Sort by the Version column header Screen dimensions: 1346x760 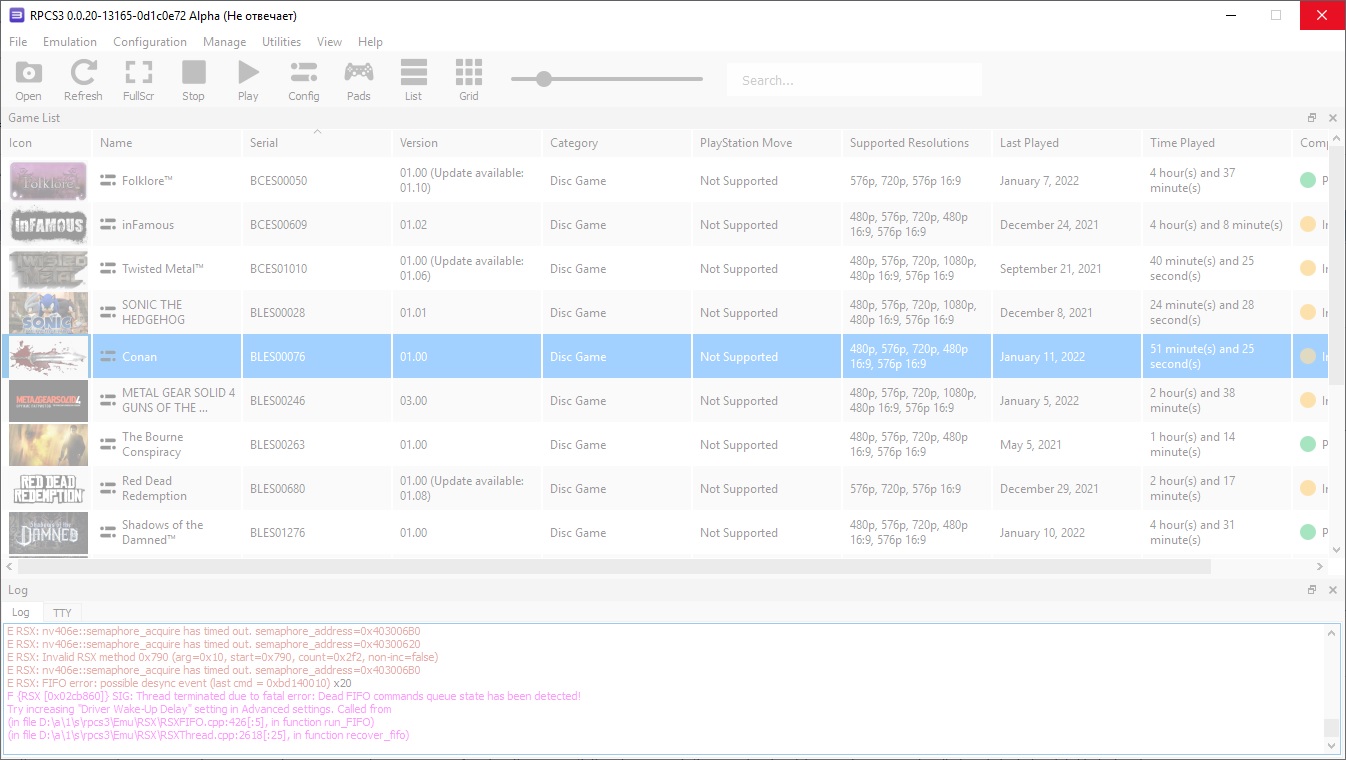(467, 143)
